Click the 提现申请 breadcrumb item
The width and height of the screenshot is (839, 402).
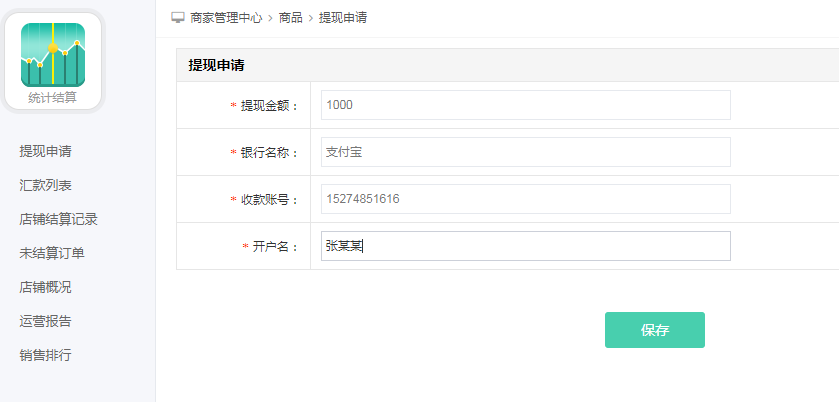pos(342,18)
